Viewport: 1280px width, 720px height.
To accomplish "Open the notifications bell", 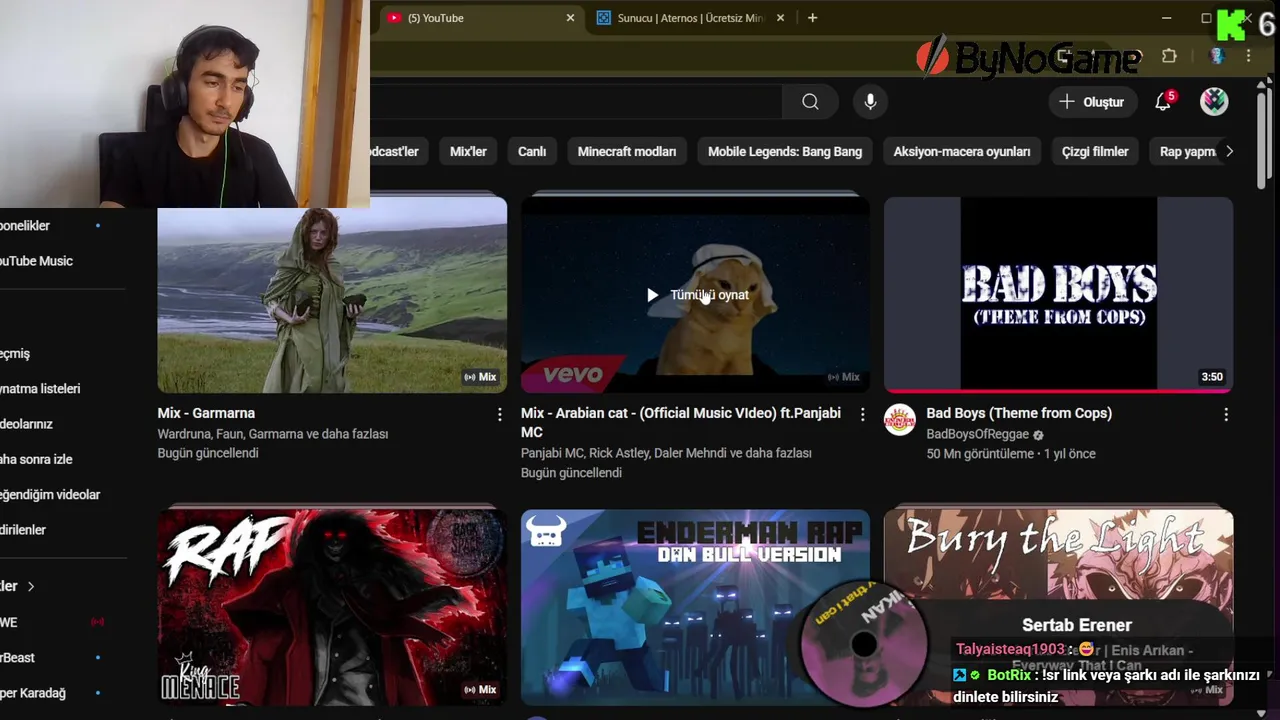I will pyautogui.click(x=1163, y=102).
